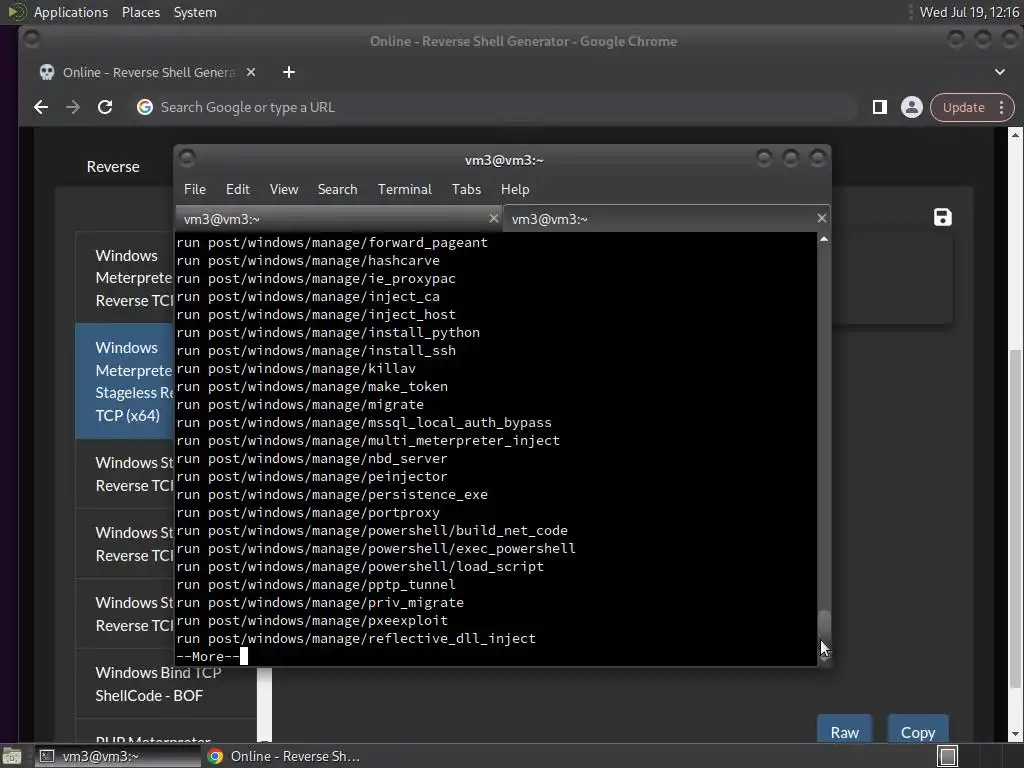The image size is (1024, 768).
Task: Open the terminal File menu
Action: click(x=195, y=189)
